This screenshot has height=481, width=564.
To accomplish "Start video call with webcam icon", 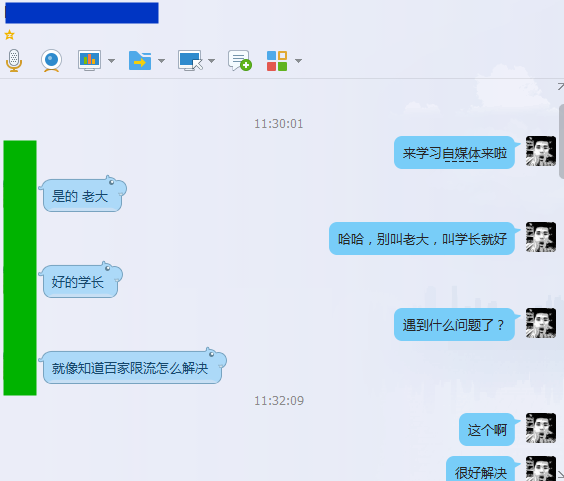I will pyautogui.click(x=51, y=60).
